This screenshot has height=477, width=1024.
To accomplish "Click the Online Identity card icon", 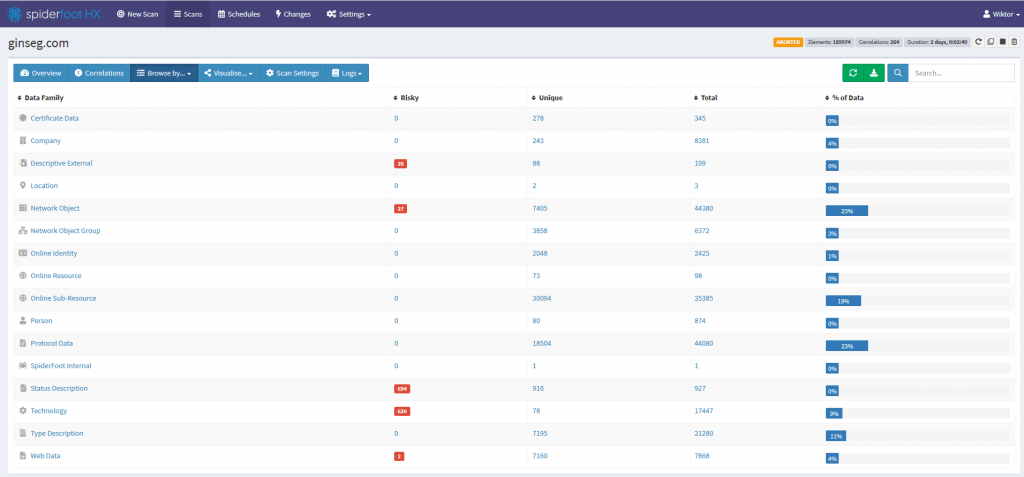I will (23, 253).
